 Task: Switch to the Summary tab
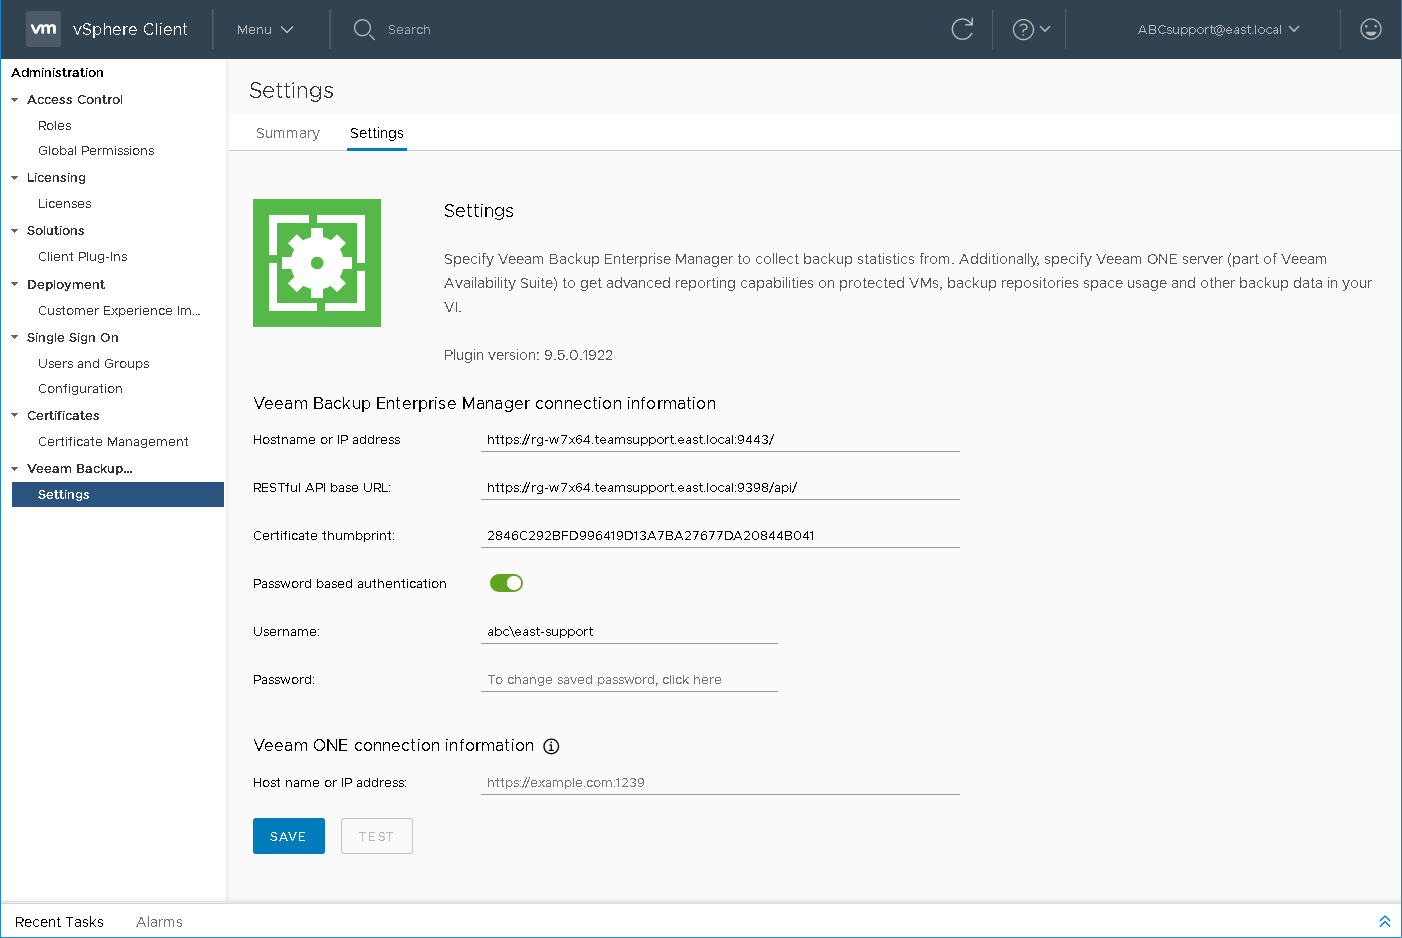288,133
